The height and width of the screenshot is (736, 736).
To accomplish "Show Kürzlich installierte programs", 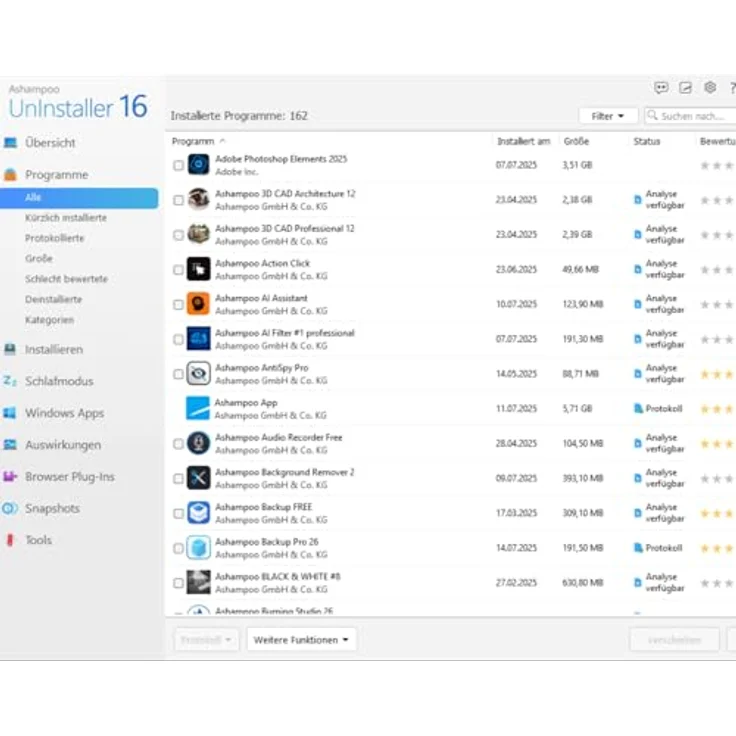I will (x=66, y=218).
